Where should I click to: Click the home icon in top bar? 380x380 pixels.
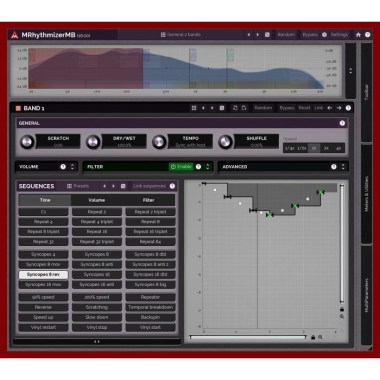pos(358,35)
